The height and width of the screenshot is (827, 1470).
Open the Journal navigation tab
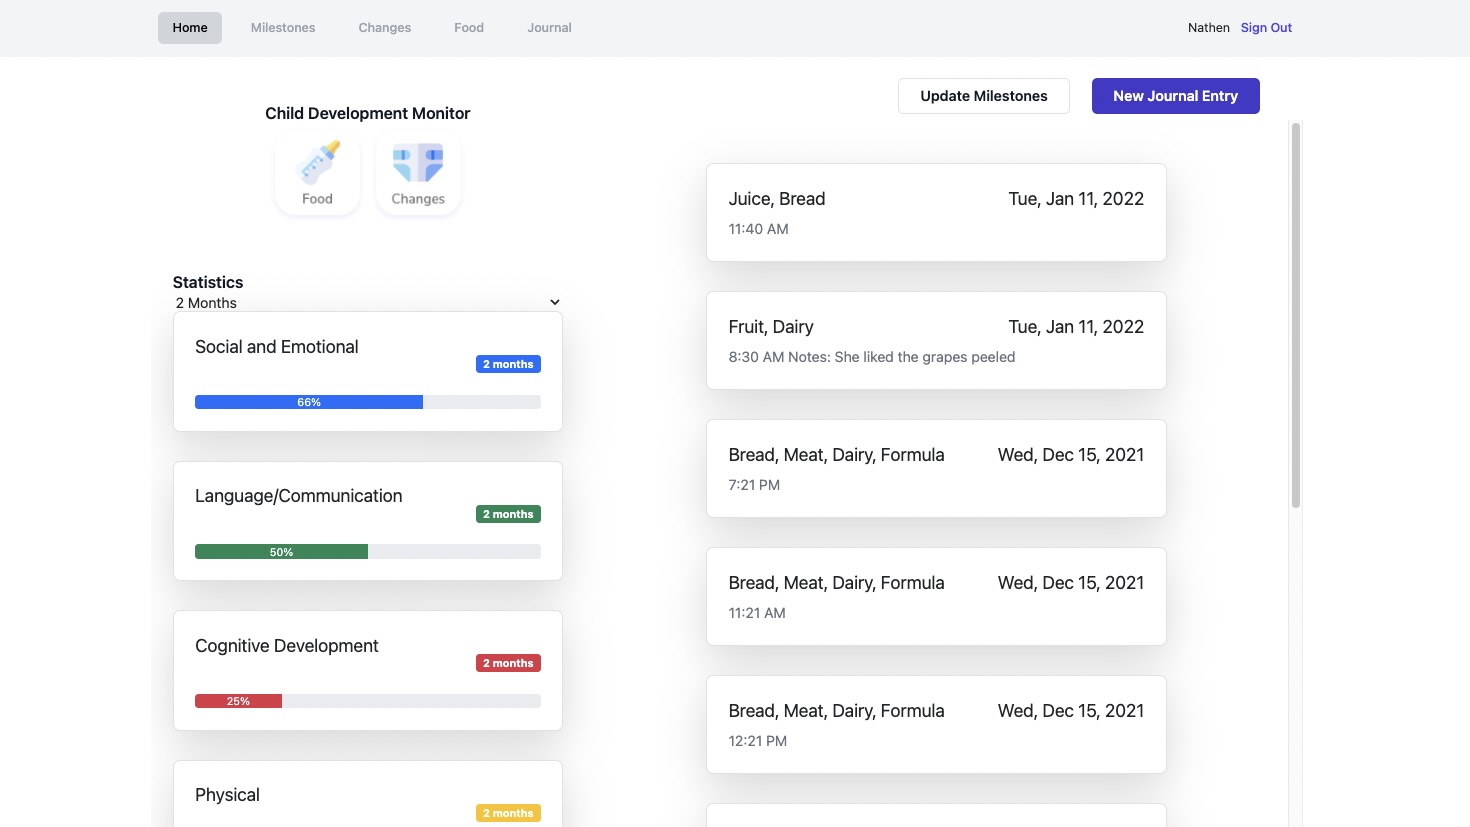pos(549,28)
